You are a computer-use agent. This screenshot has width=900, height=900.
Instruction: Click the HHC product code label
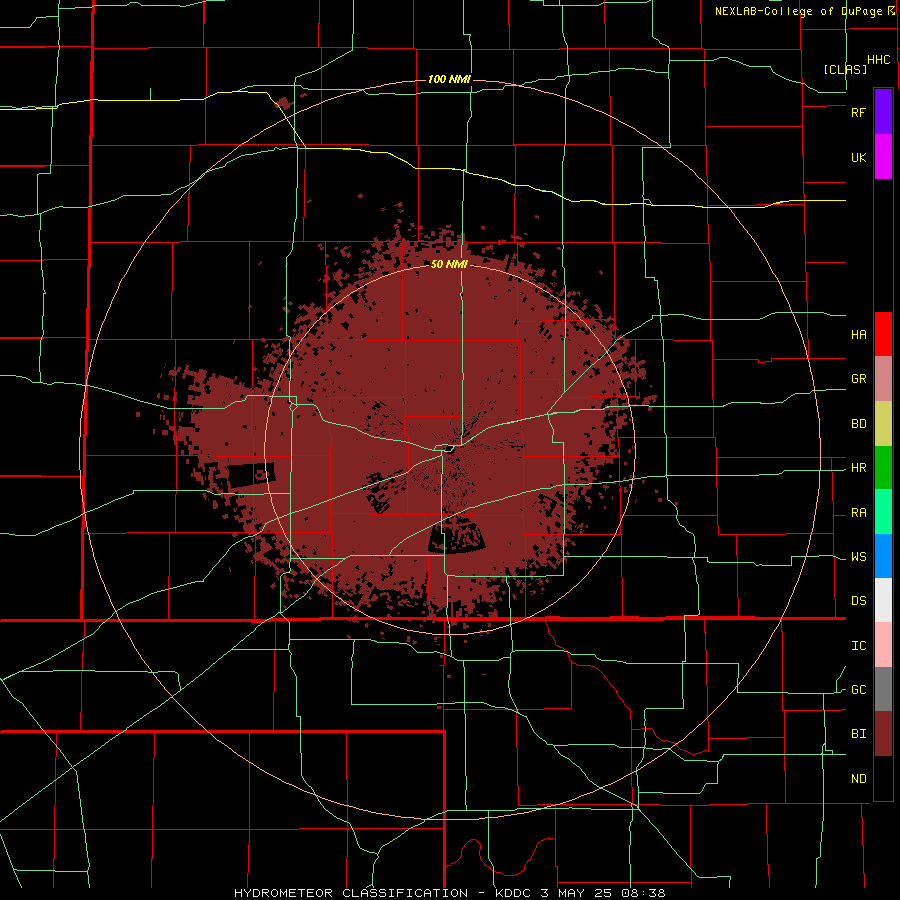(879, 60)
